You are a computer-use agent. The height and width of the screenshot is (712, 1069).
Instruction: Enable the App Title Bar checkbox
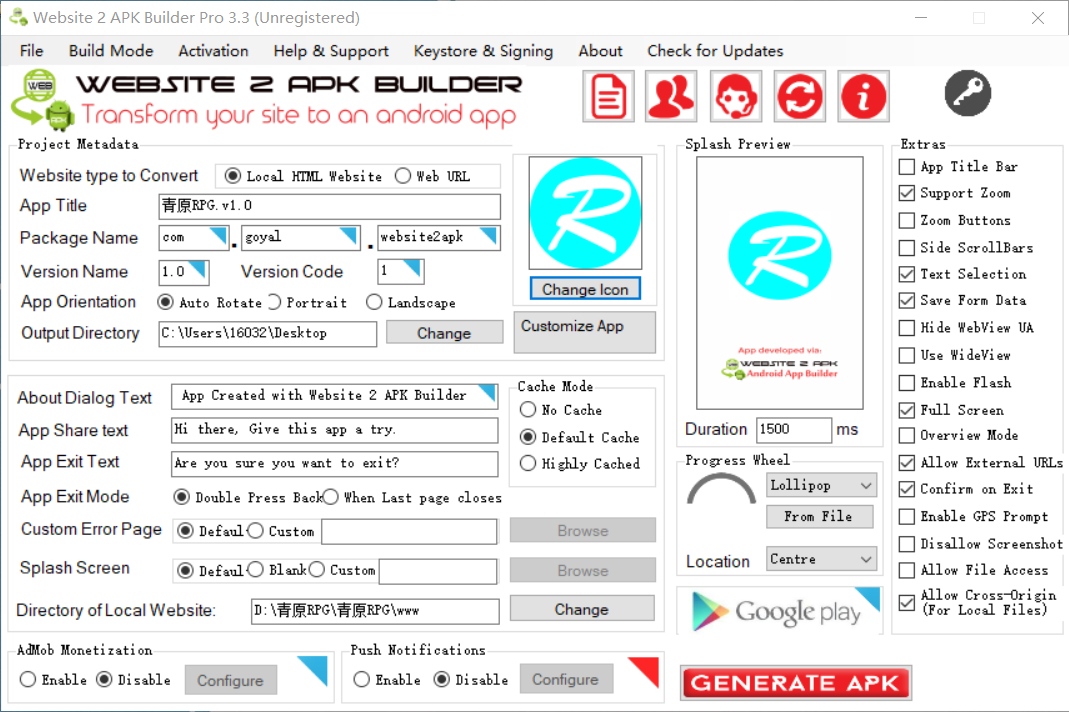coord(907,167)
